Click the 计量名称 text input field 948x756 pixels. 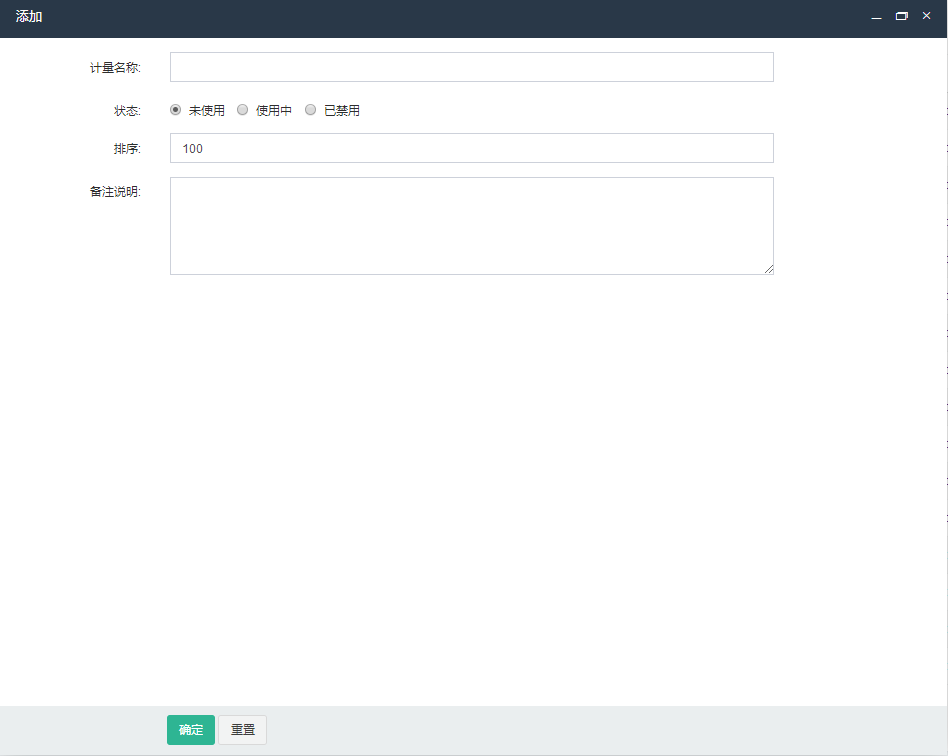point(471,67)
